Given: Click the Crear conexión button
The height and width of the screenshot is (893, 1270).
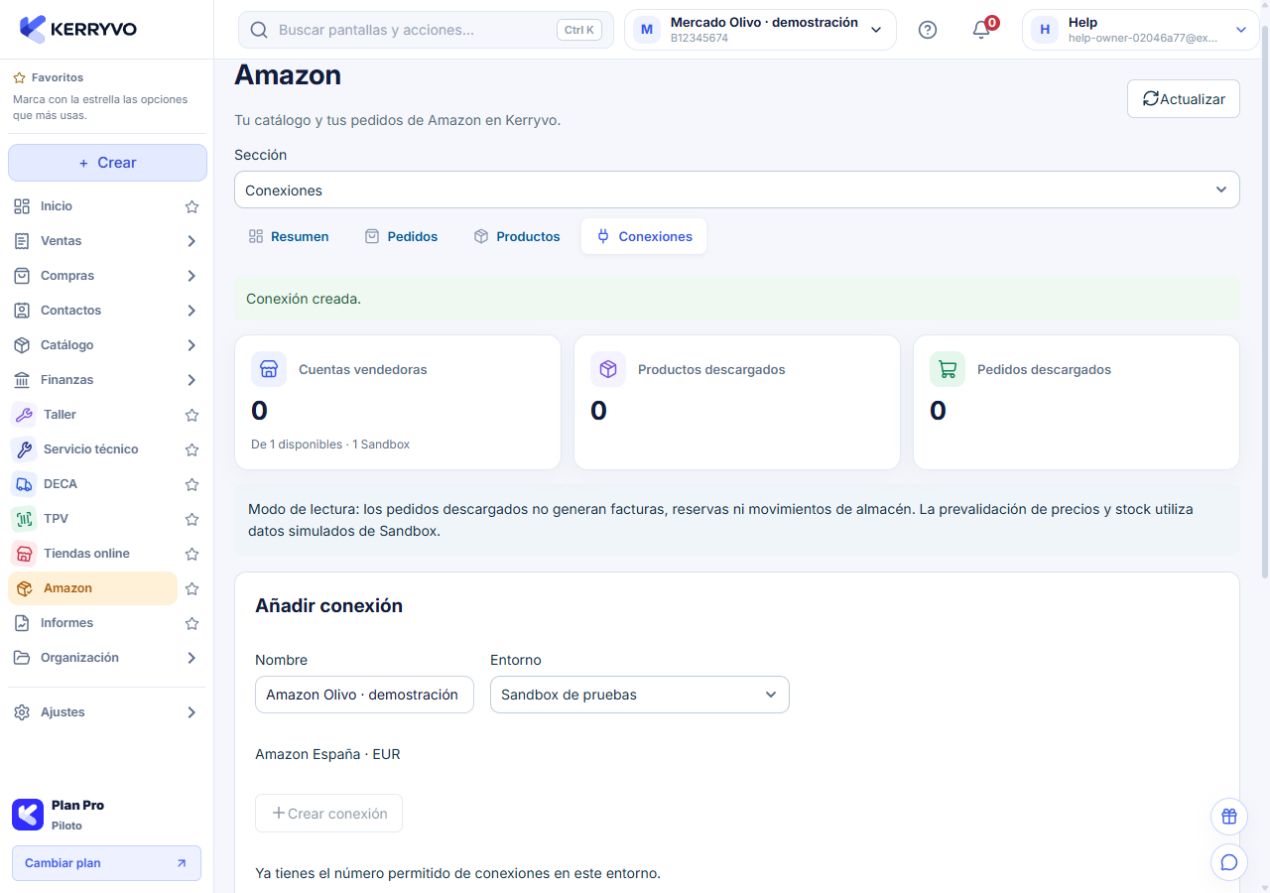Looking at the screenshot, I should [329, 813].
